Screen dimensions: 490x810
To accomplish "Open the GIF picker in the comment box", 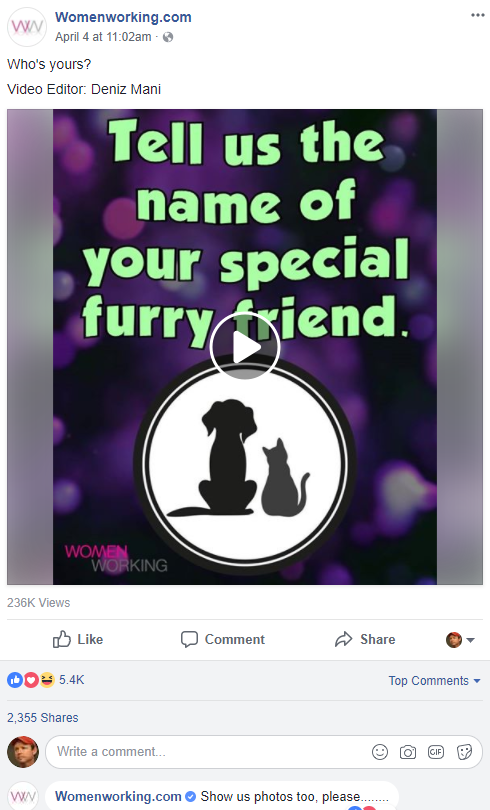I will point(436,752).
